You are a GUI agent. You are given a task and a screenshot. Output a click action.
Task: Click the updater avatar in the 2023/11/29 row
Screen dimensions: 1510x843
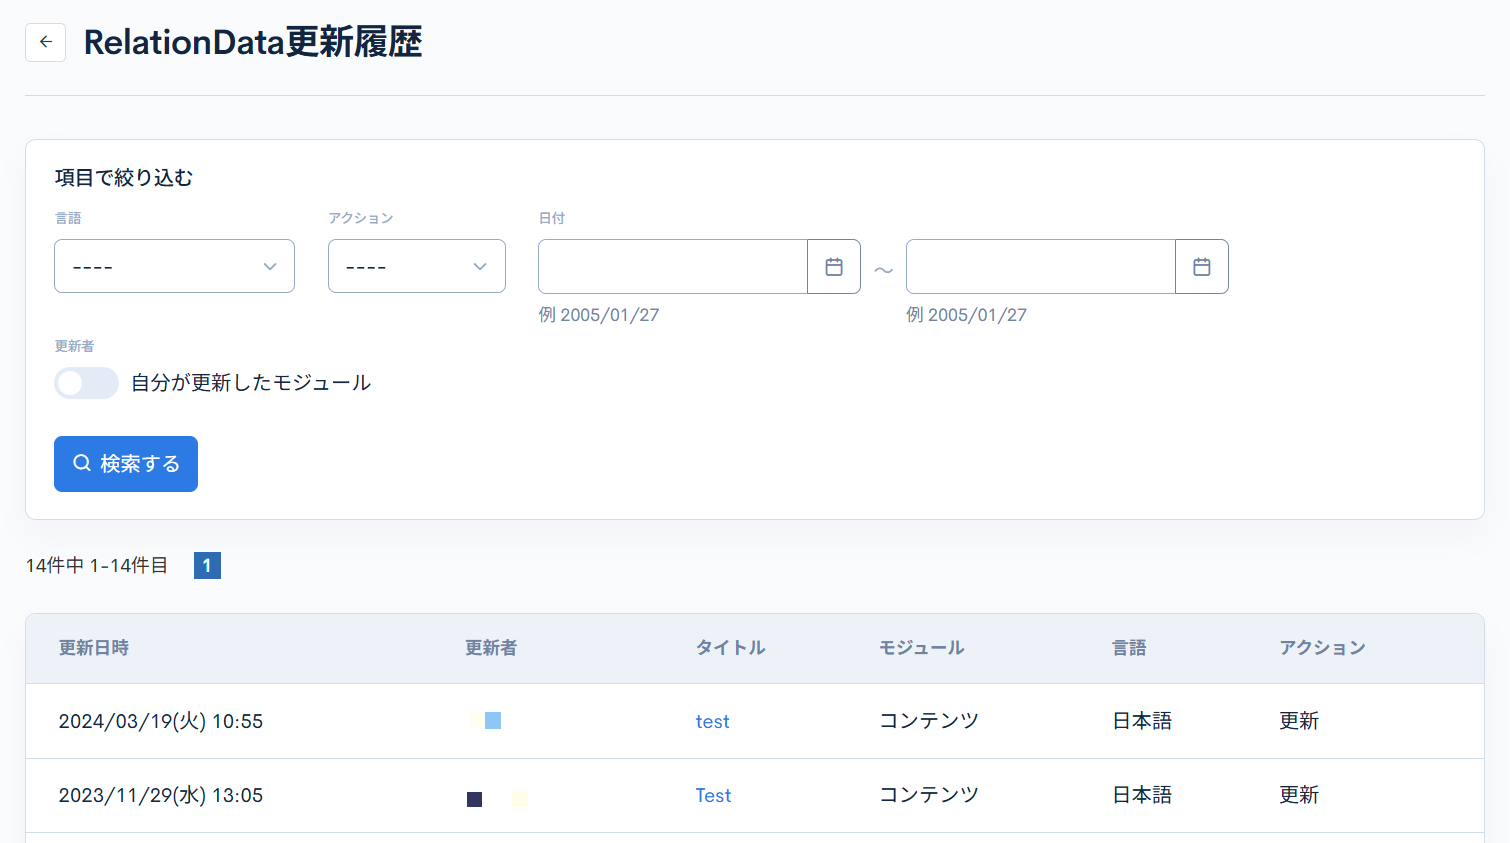pyautogui.click(x=496, y=798)
